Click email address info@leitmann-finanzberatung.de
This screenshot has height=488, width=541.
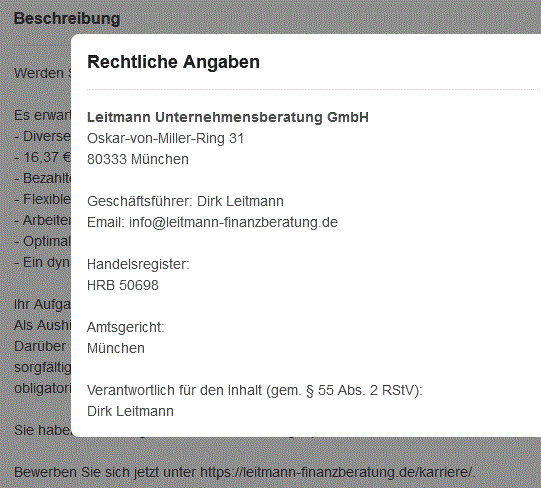point(233,222)
